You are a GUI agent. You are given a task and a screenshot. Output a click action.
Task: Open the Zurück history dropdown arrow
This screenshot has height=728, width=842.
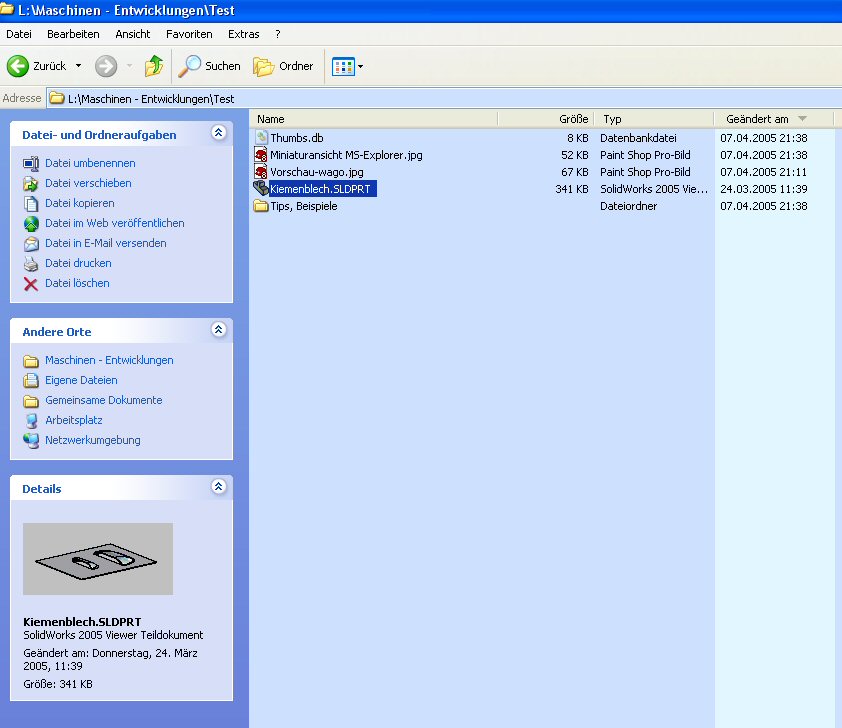pos(79,66)
